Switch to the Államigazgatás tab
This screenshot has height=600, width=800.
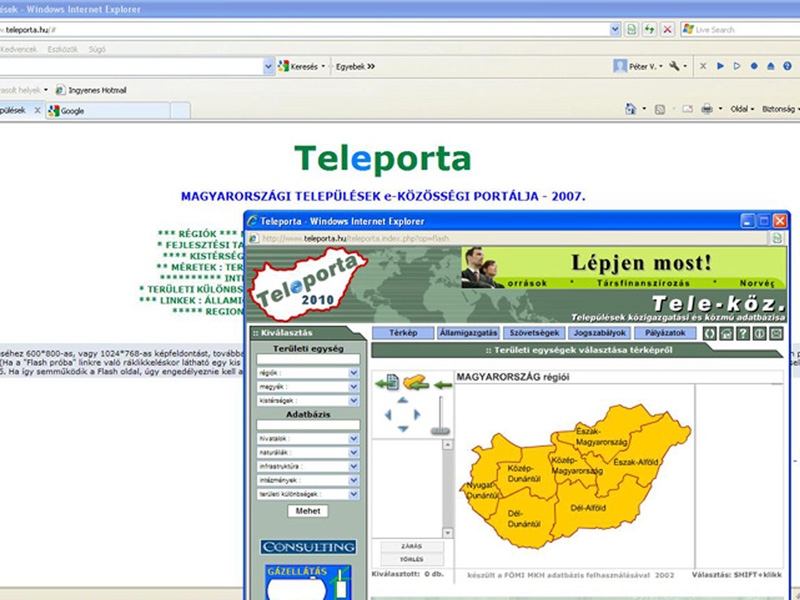468,333
